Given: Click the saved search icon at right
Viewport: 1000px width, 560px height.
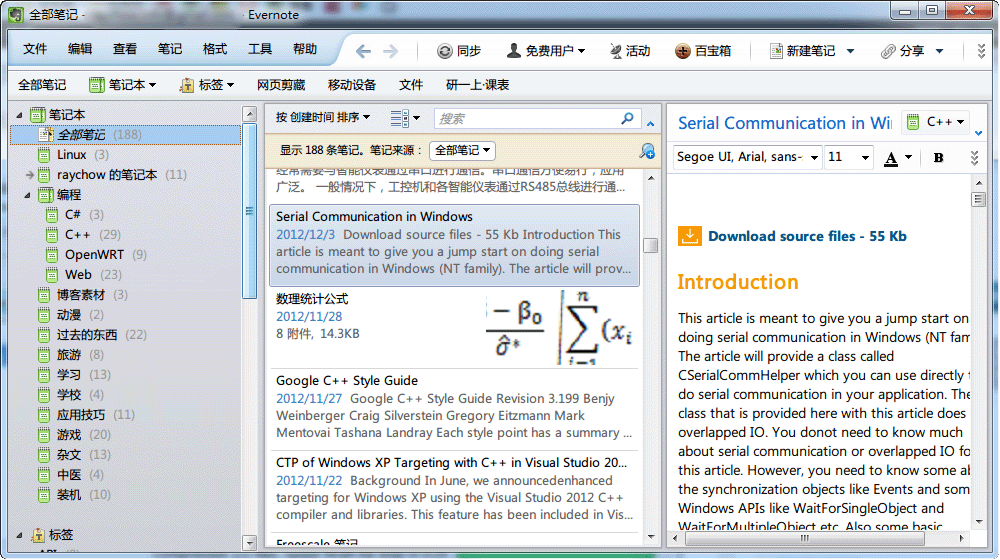Looking at the screenshot, I should point(647,151).
